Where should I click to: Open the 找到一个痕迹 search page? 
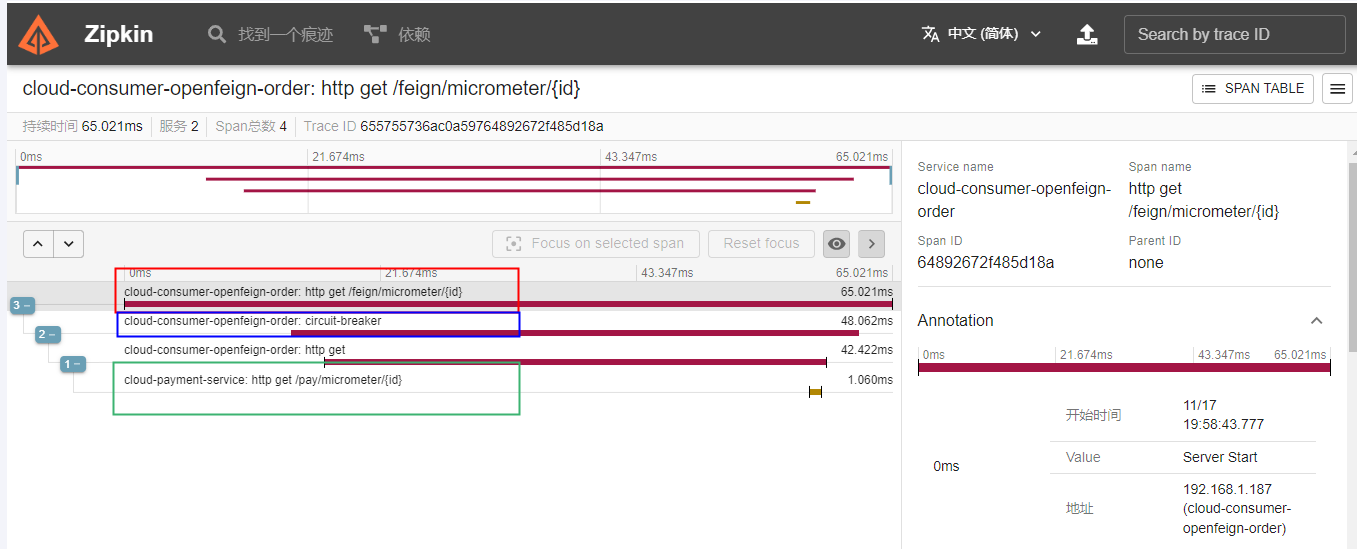tap(270, 34)
